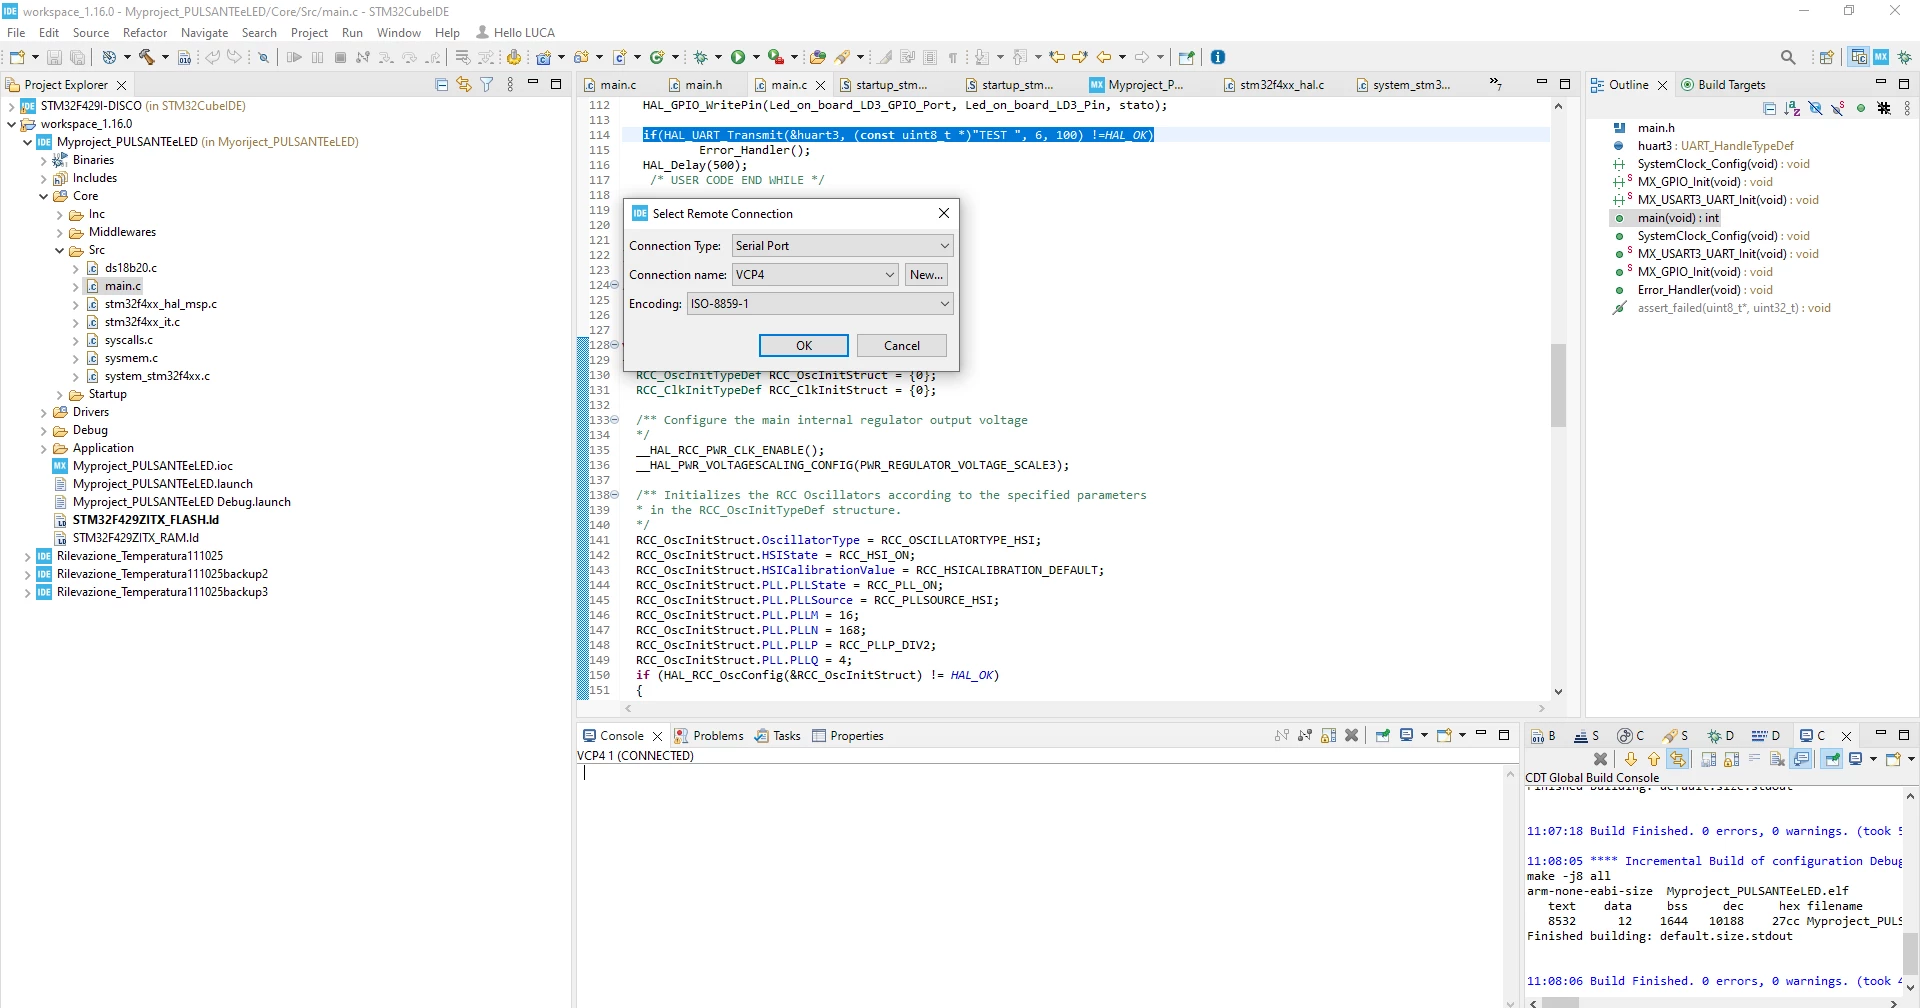Screen dimensions: 1920x1008
Task: Click the Build hammer icon in toolbar
Action: click(x=146, y=57)
